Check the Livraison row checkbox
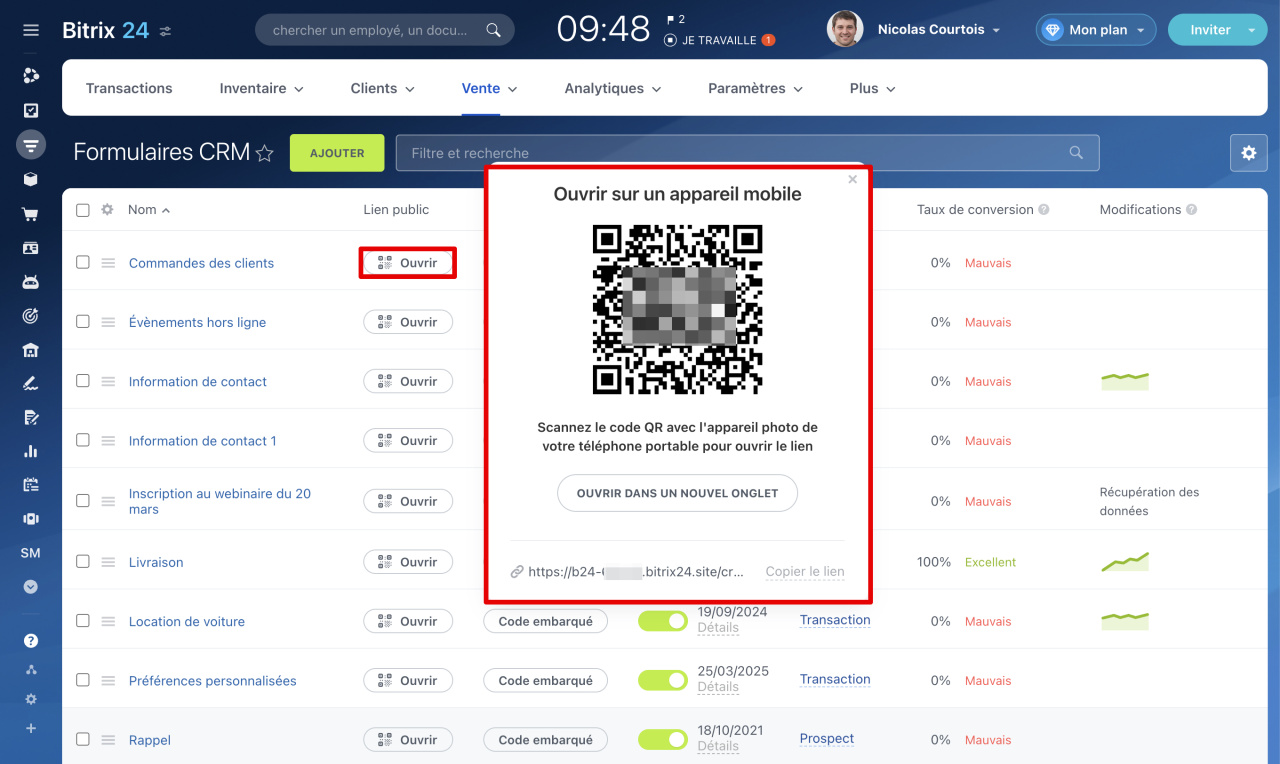The image size is (1280, 764). pyautogui.click(x=83, y=561)
